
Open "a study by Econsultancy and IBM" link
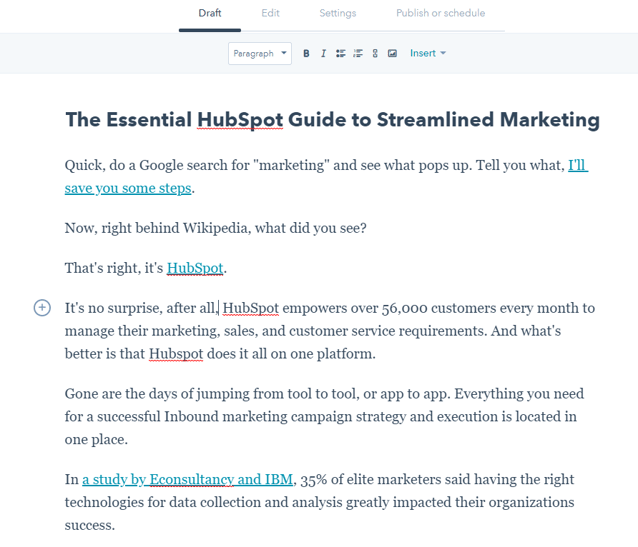(x=187, y=479)
